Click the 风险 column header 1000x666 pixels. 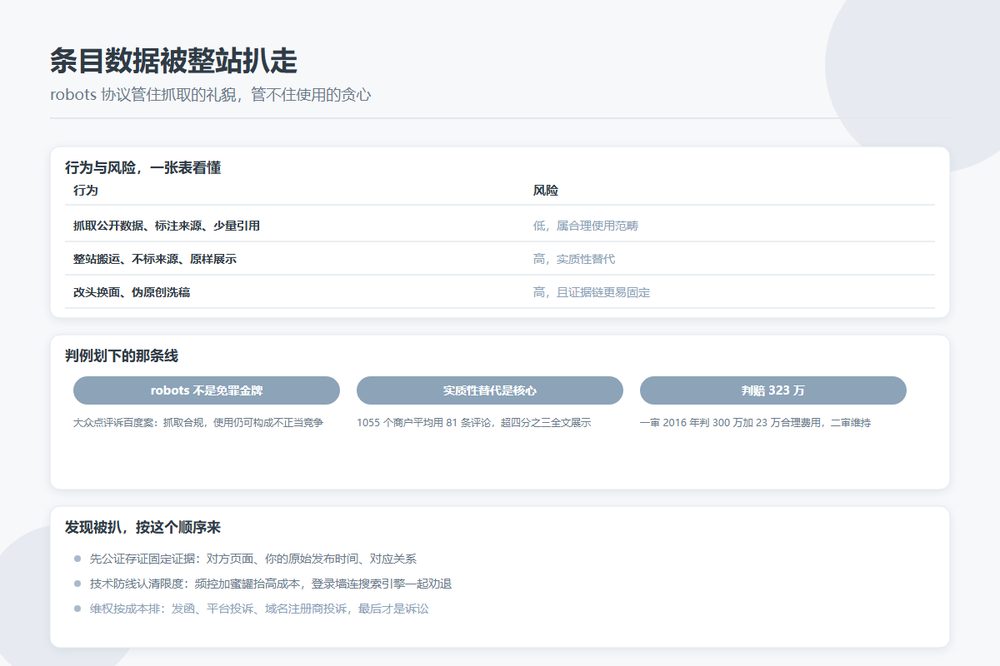[x=545, y=190]
